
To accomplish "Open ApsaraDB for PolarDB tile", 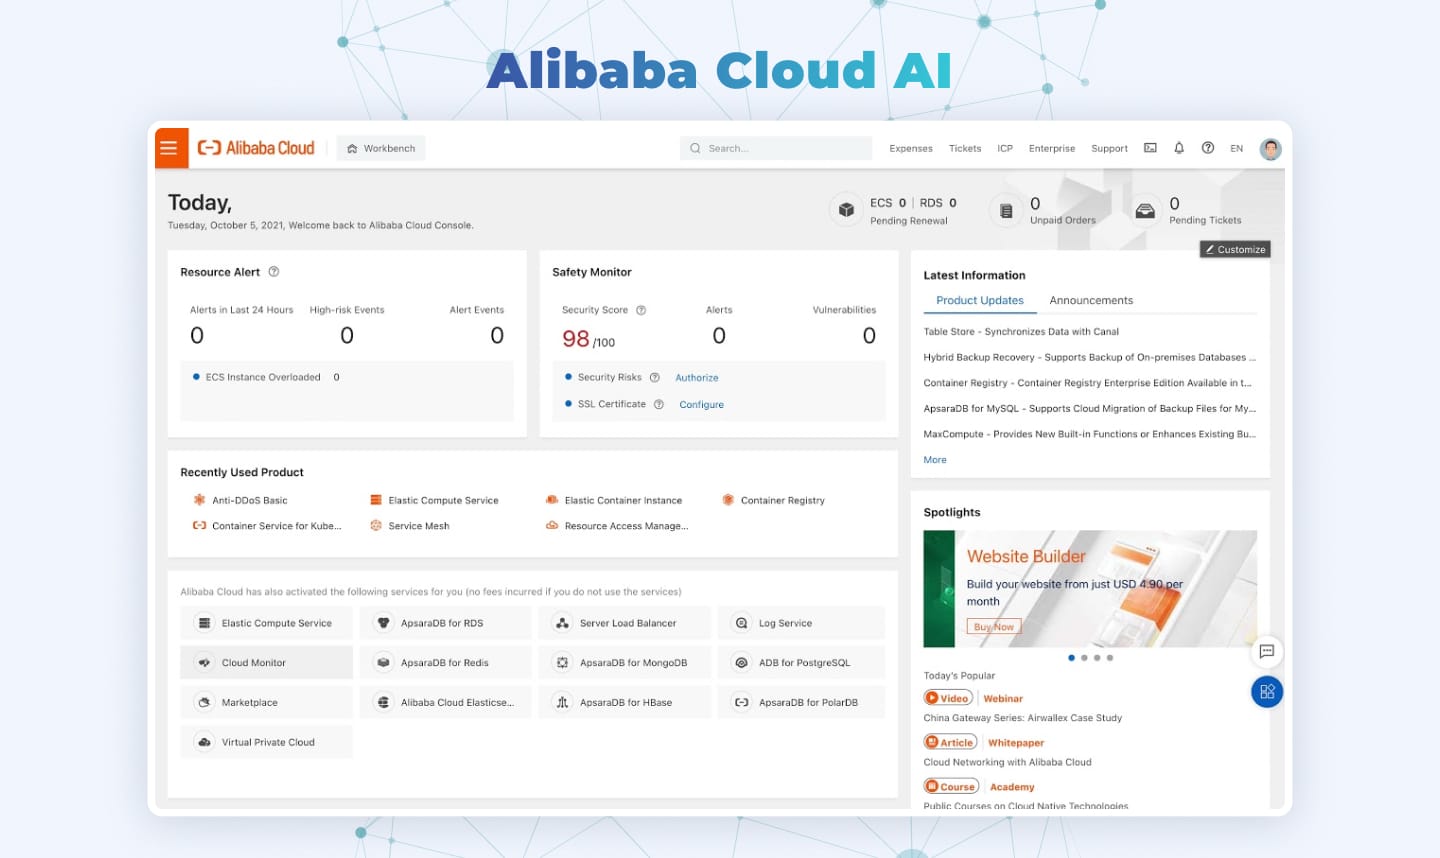I will [x=802, y=702].
